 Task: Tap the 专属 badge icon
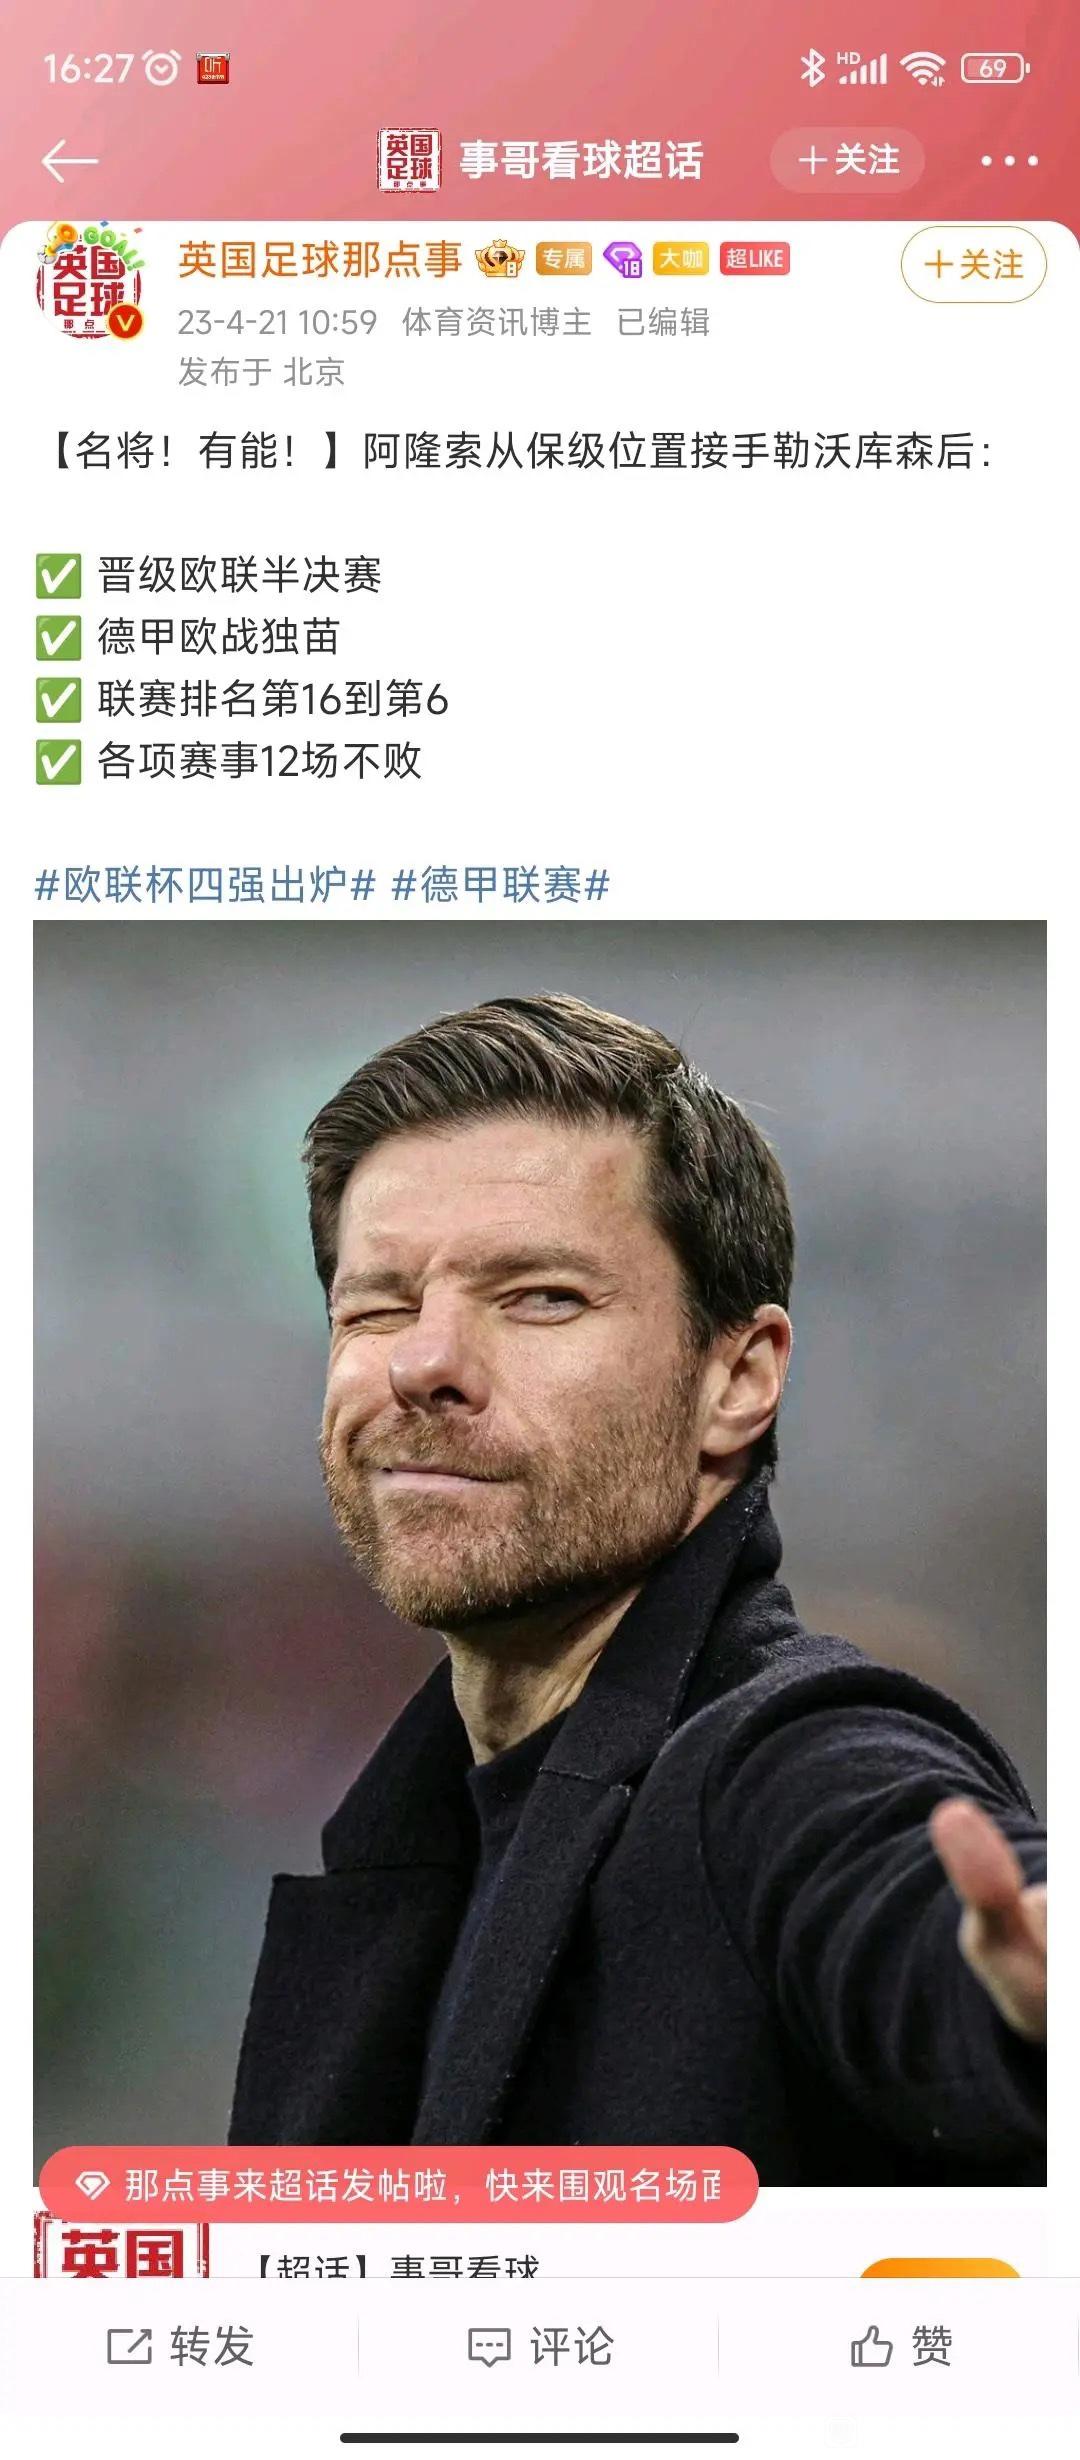pos(564,258)
